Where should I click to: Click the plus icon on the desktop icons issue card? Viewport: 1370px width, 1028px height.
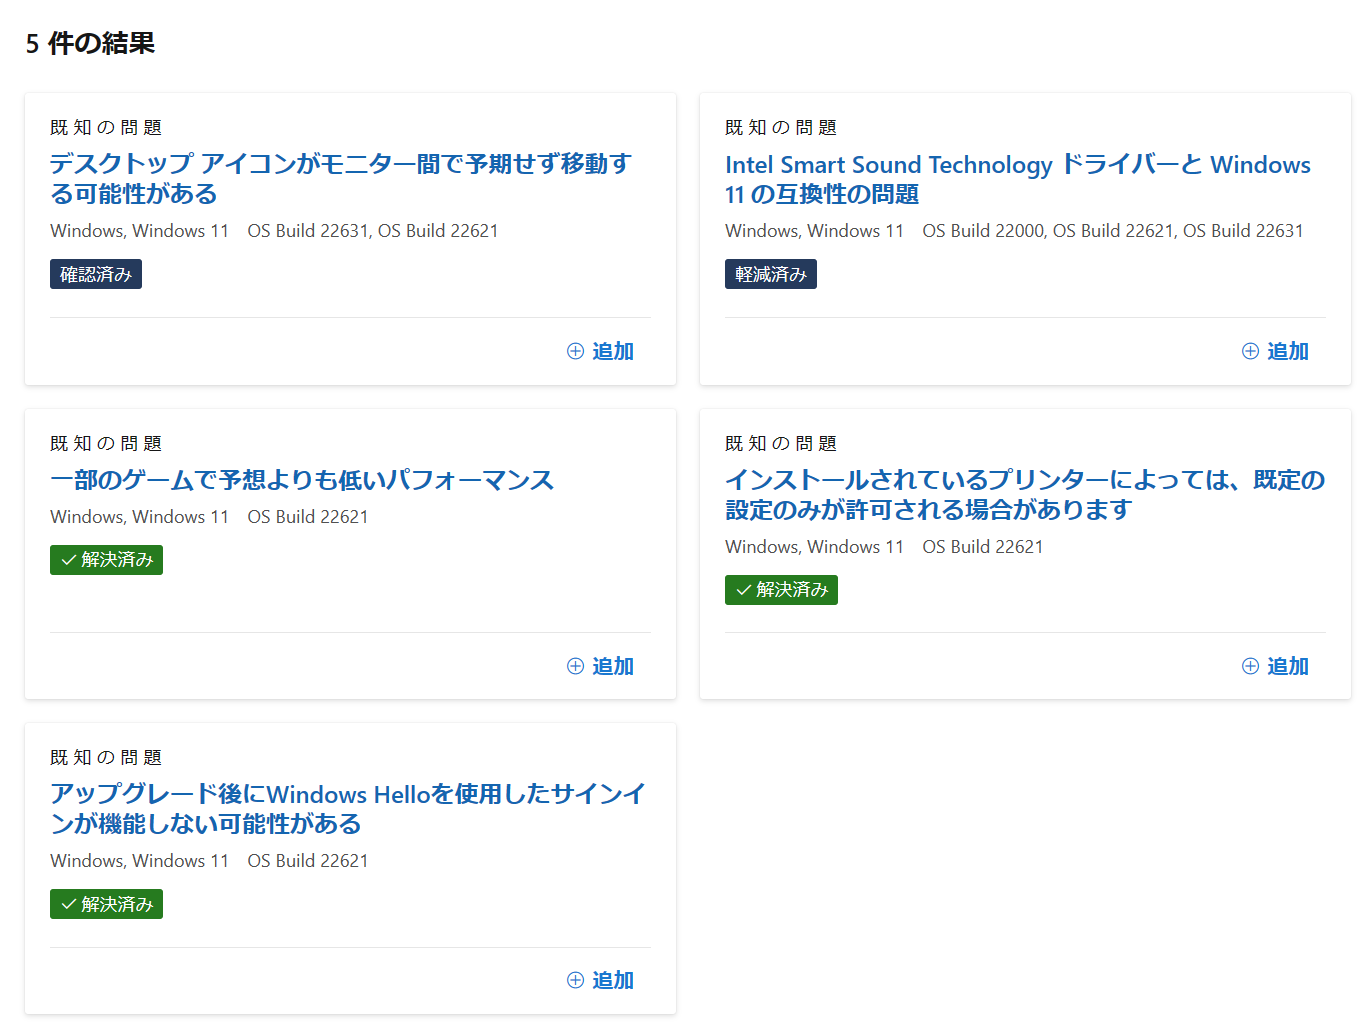pyautogui.click(x=575, y=351)
